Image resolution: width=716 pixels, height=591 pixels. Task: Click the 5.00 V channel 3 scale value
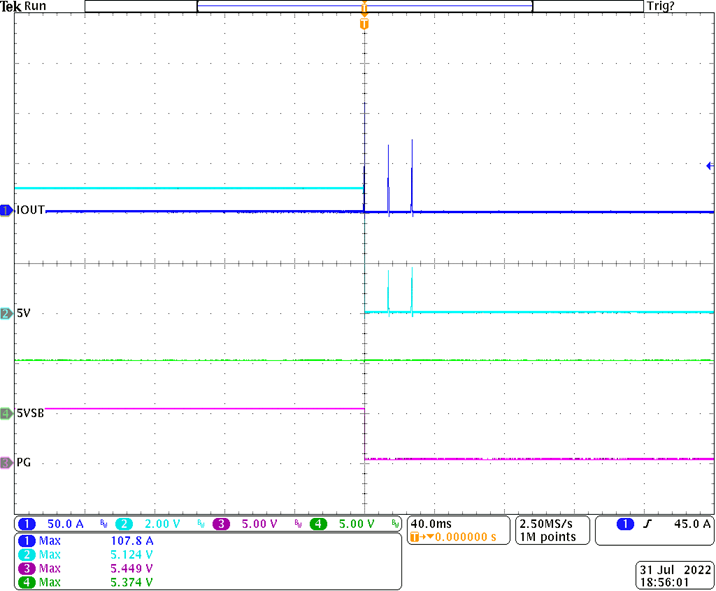click(x=259, y=524)
